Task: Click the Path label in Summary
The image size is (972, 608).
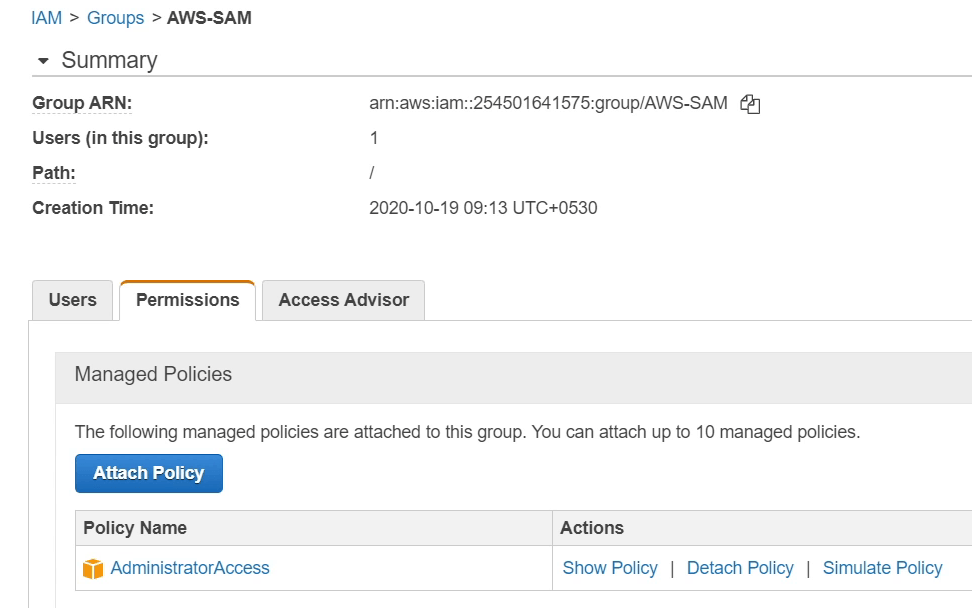Action: 54,173
